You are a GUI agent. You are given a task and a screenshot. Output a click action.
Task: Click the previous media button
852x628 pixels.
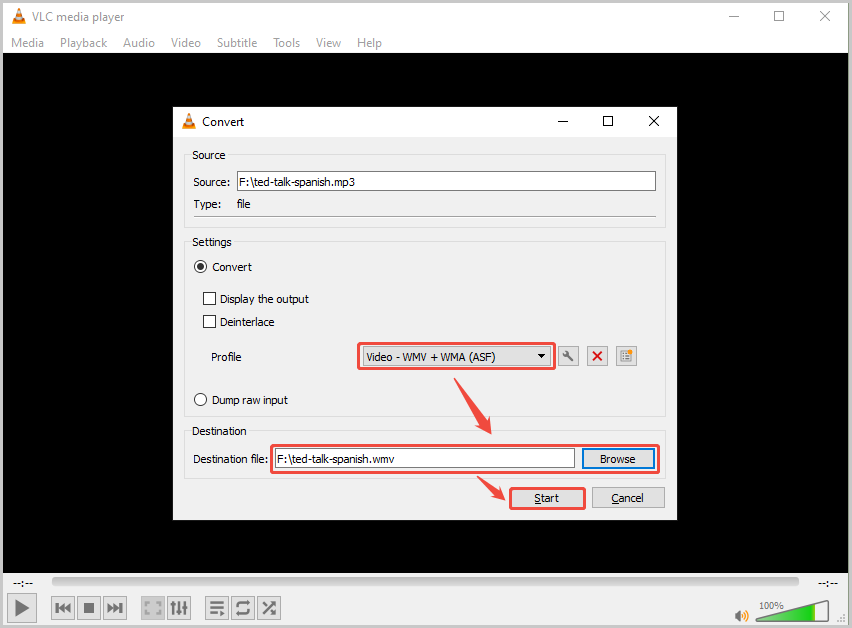pos(62,608)
